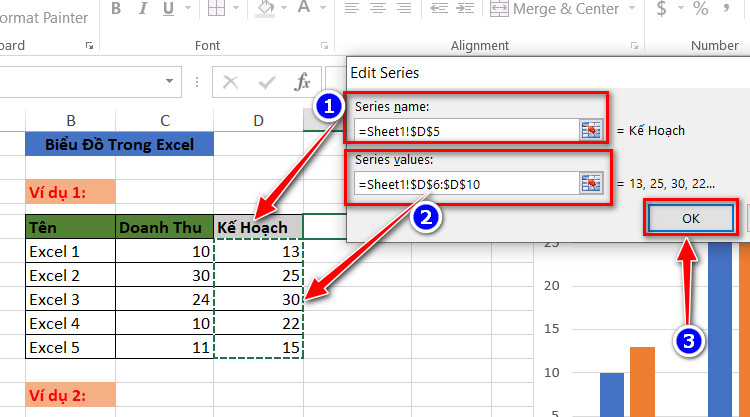Apply Percent Style format
Viewport: 750px width, 417px height.
701,8
